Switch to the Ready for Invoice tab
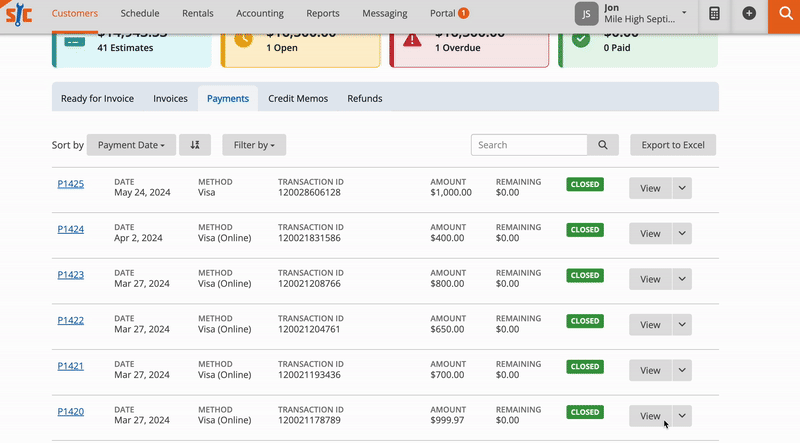800x443 pixels. [x=97, y=99]
